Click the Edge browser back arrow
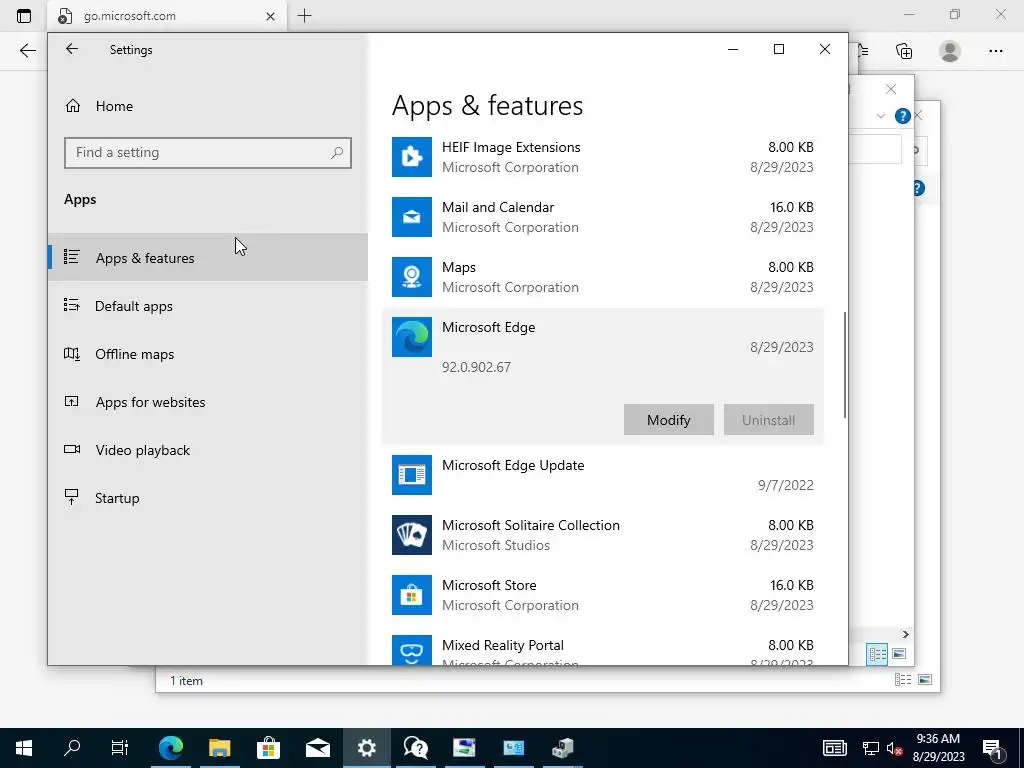This screenshot has height=768, width=1024. pos(27,51)
